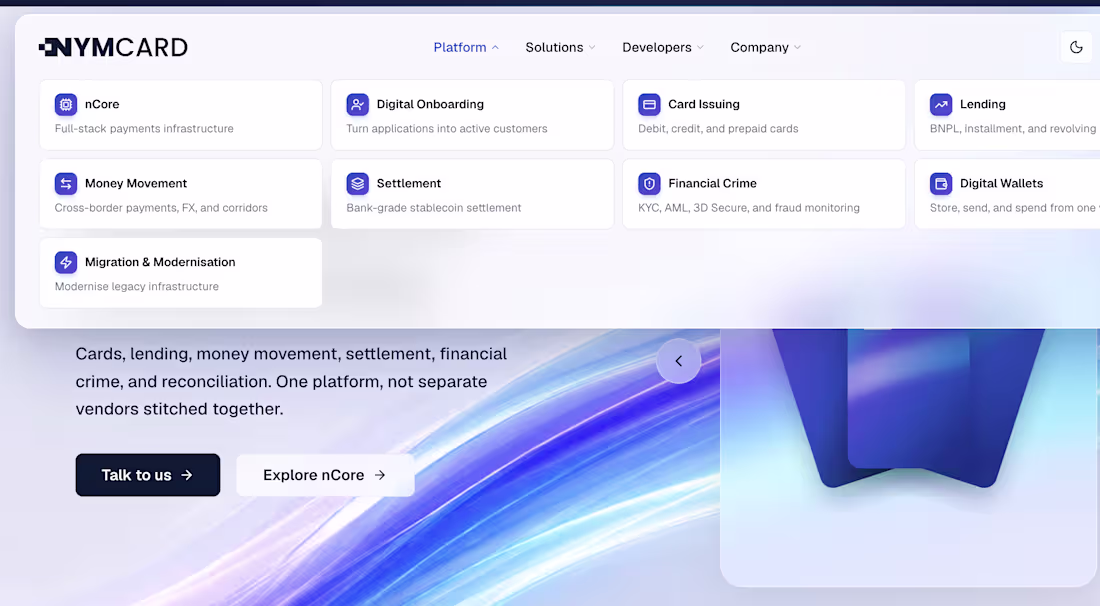Expand the Solutions dropdown chevron
This screenshot has width=1100, height=606.
point(592,48)
